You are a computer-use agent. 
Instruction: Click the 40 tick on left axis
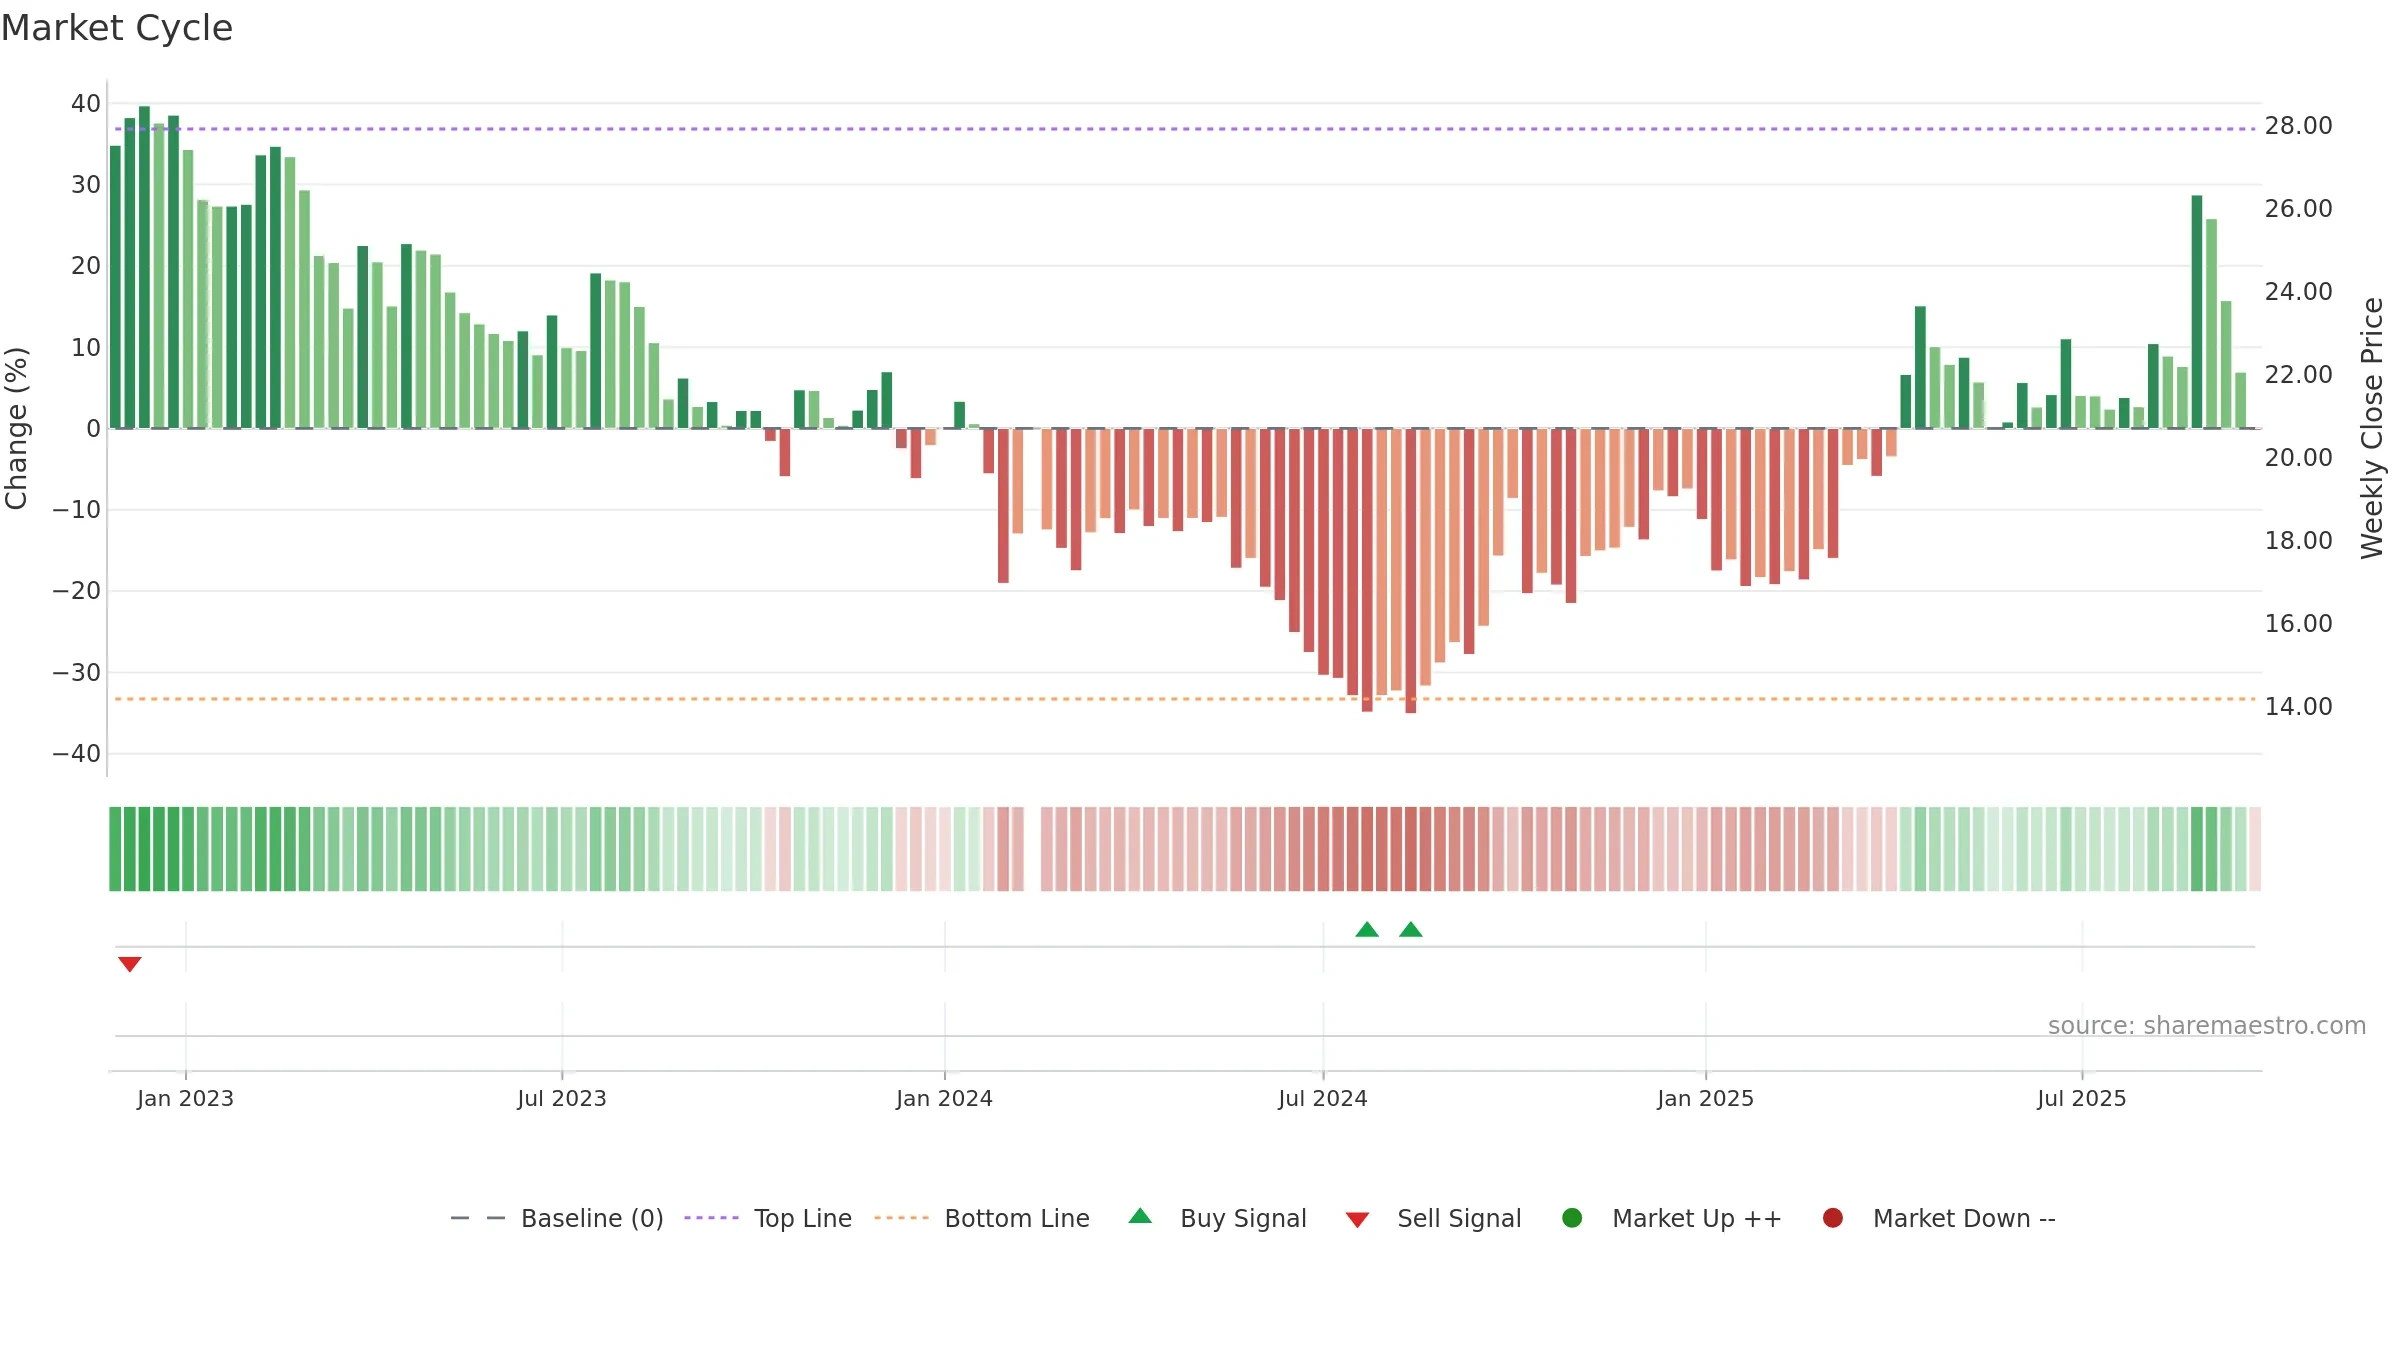click(86, 103)
